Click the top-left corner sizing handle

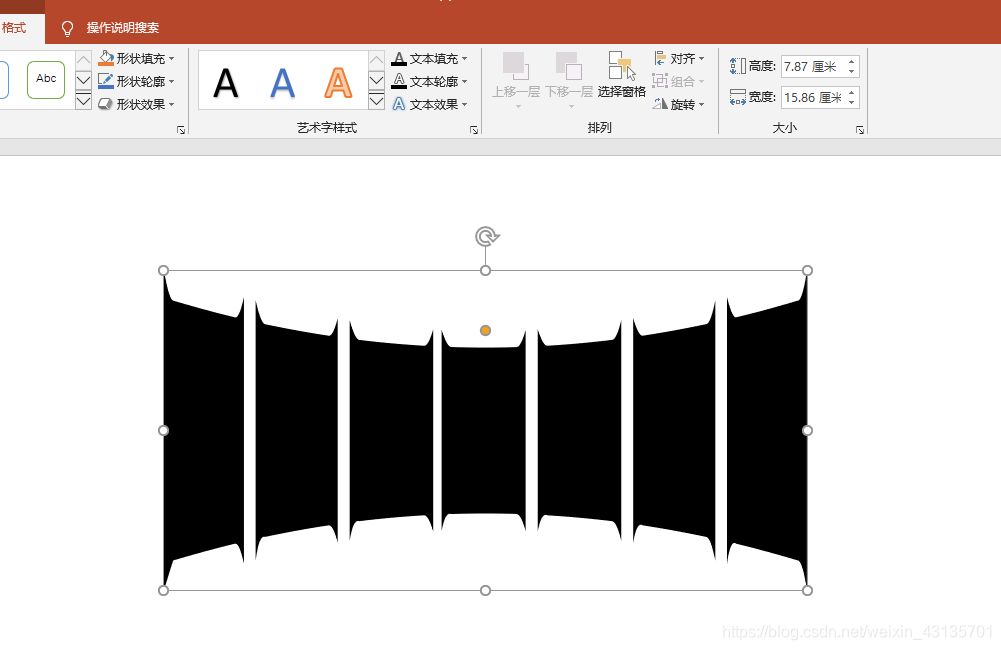click(163, 271)
